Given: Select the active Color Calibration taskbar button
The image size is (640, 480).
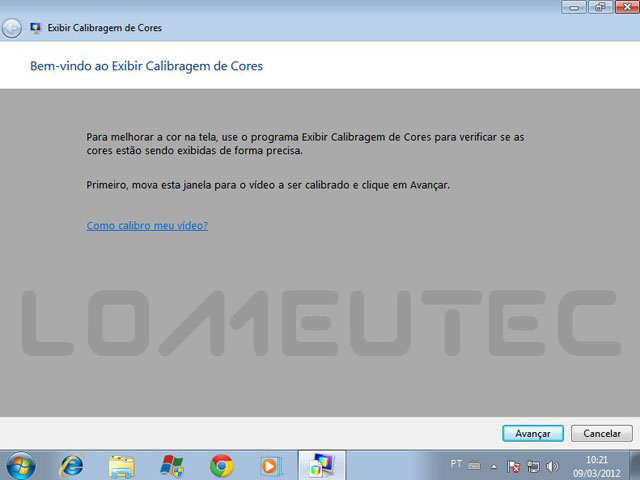Looking at the screenshot, I should coord(322,465).
